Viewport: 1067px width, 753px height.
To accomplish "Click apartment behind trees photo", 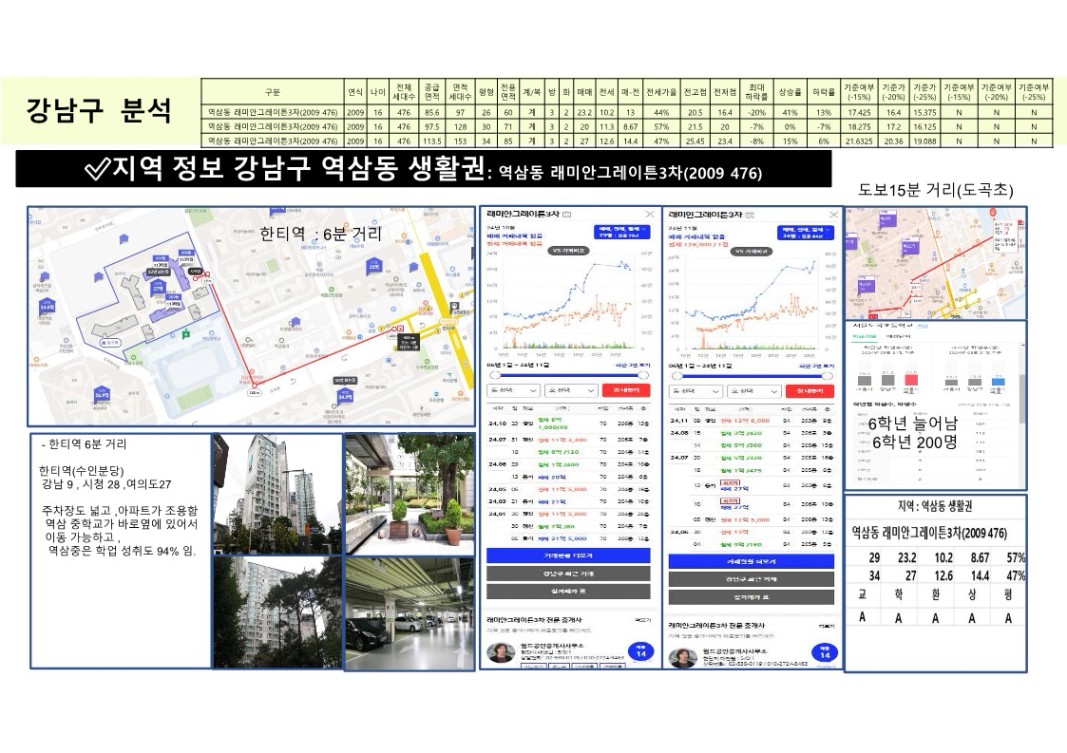I will tap(277, 612).
